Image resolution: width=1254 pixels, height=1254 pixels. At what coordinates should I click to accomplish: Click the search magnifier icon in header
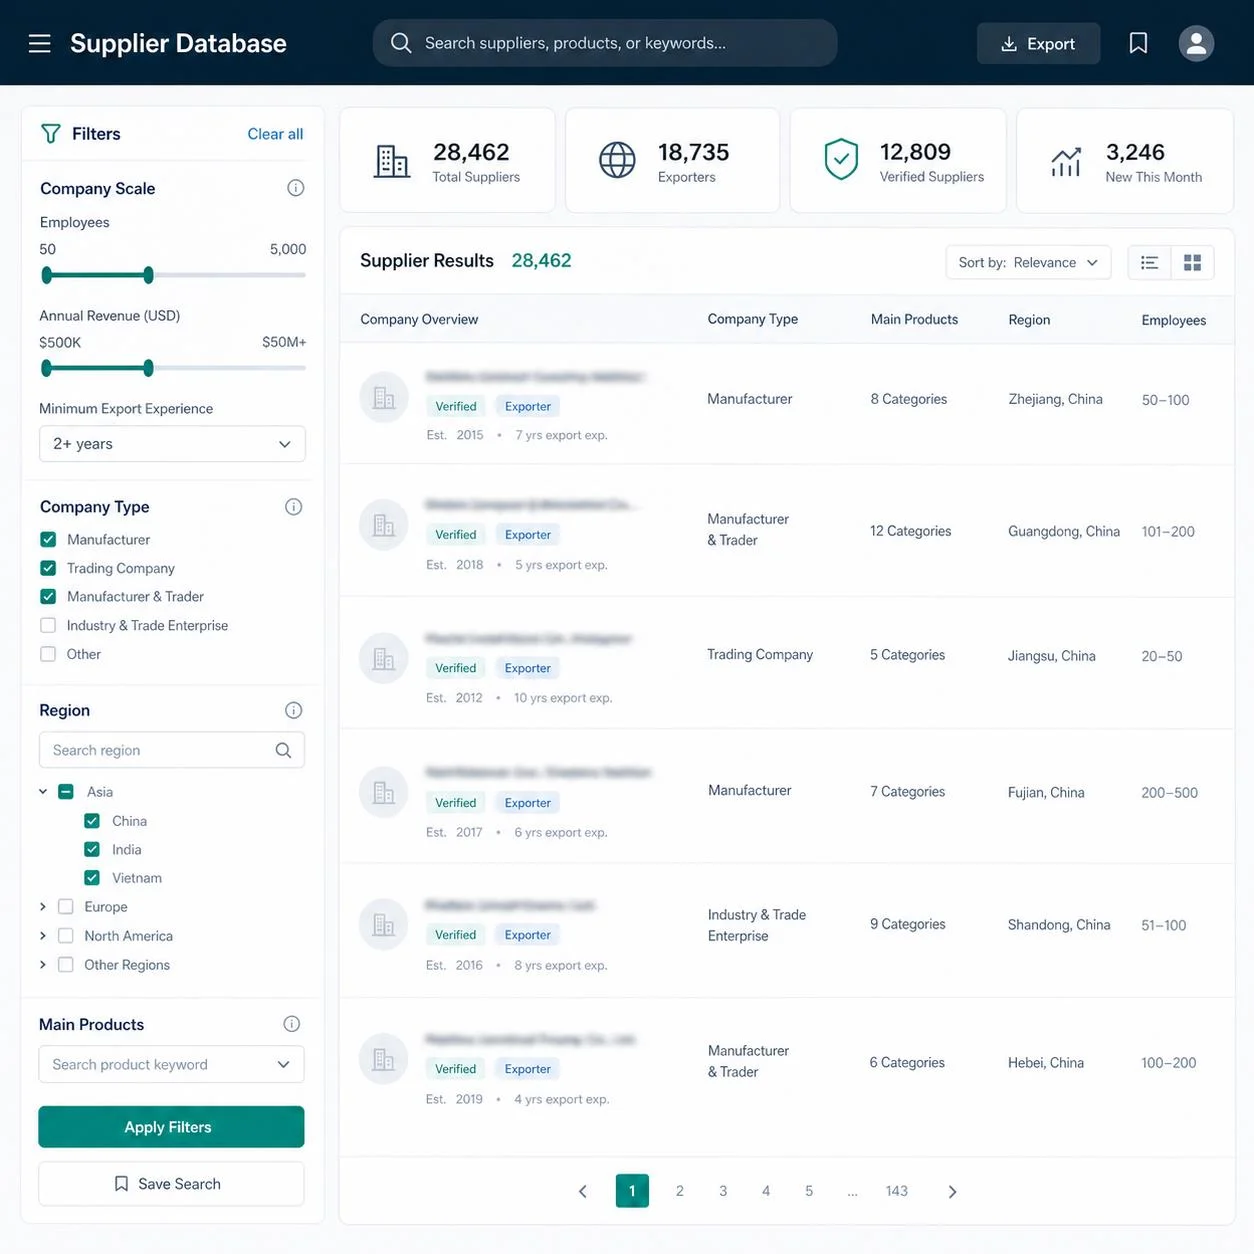[x=401, y=43]
